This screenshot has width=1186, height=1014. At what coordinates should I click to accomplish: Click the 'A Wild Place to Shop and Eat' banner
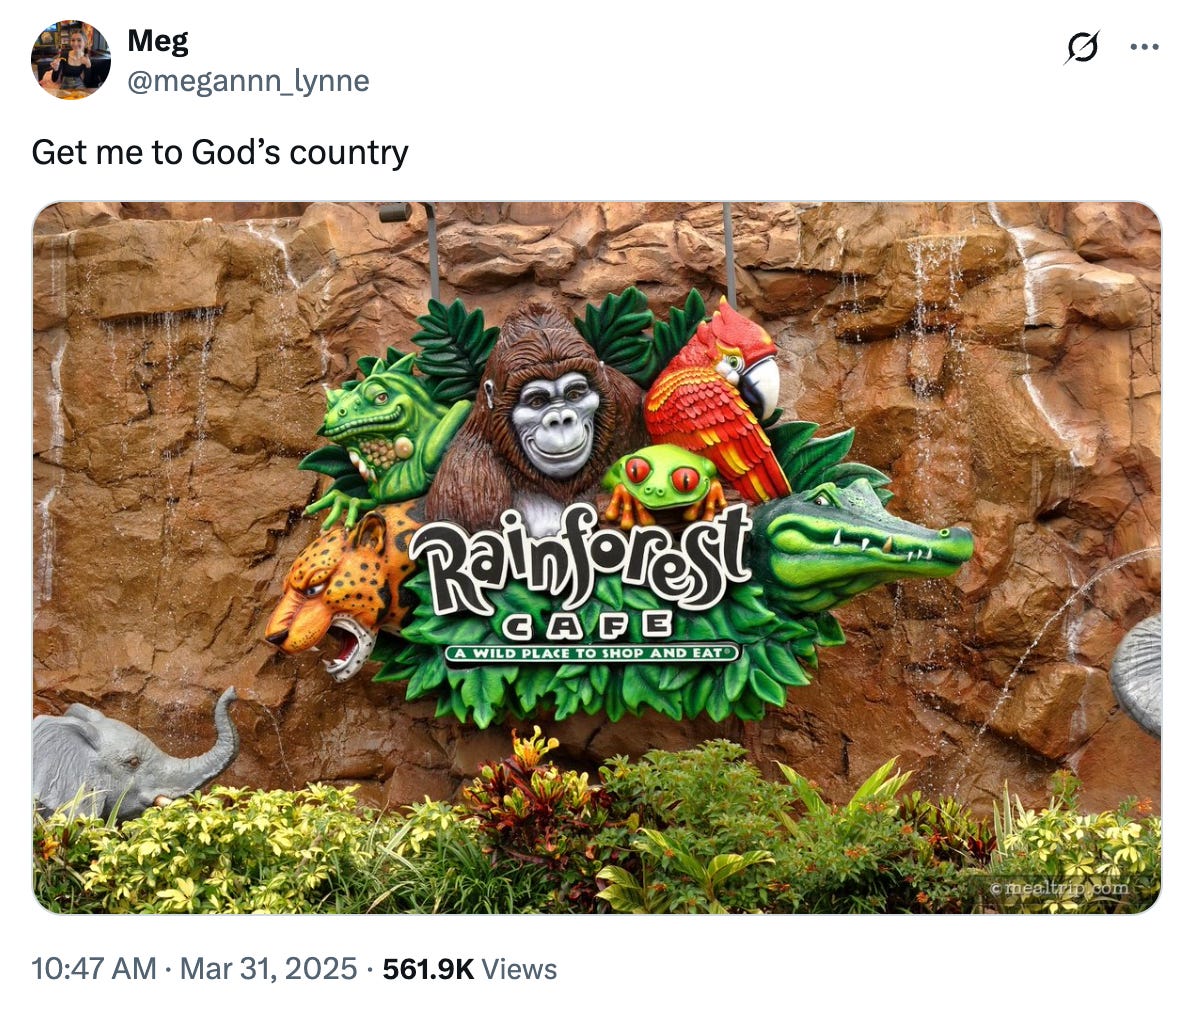593,653
